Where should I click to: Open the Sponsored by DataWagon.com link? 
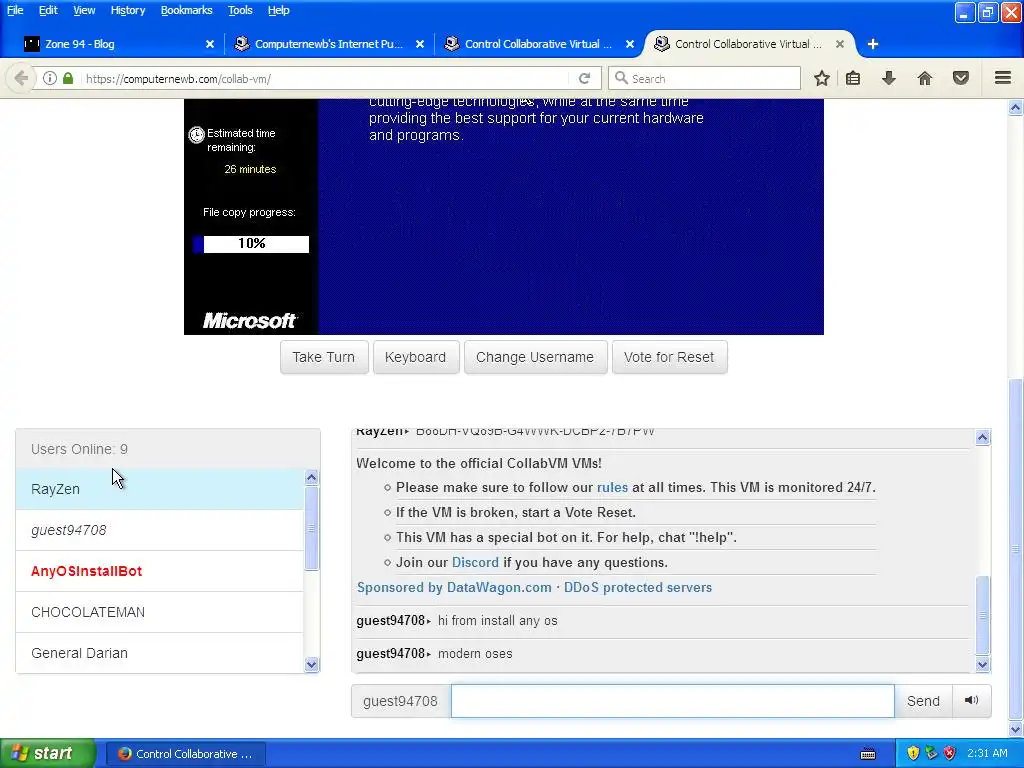click(x=454, y=587)
